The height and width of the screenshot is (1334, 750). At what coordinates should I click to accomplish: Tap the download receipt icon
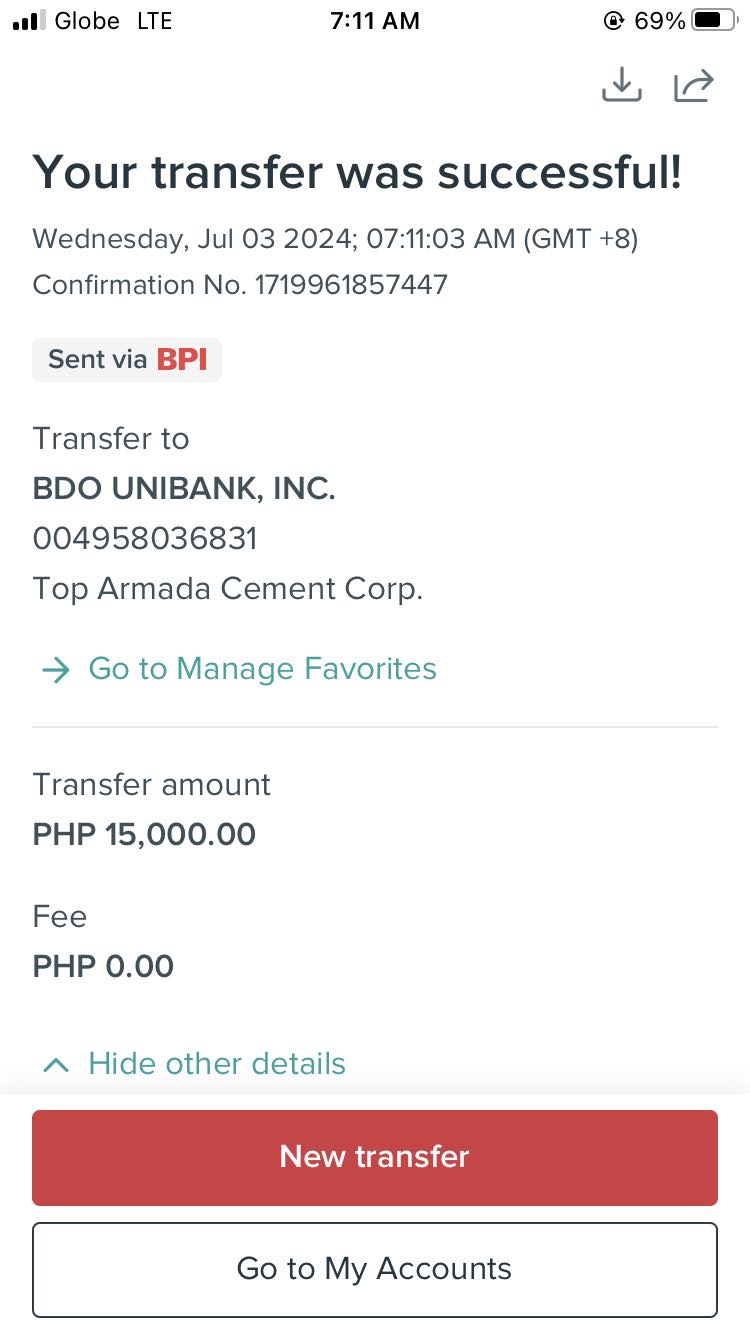pyautogui.click(x=621, y=85)
